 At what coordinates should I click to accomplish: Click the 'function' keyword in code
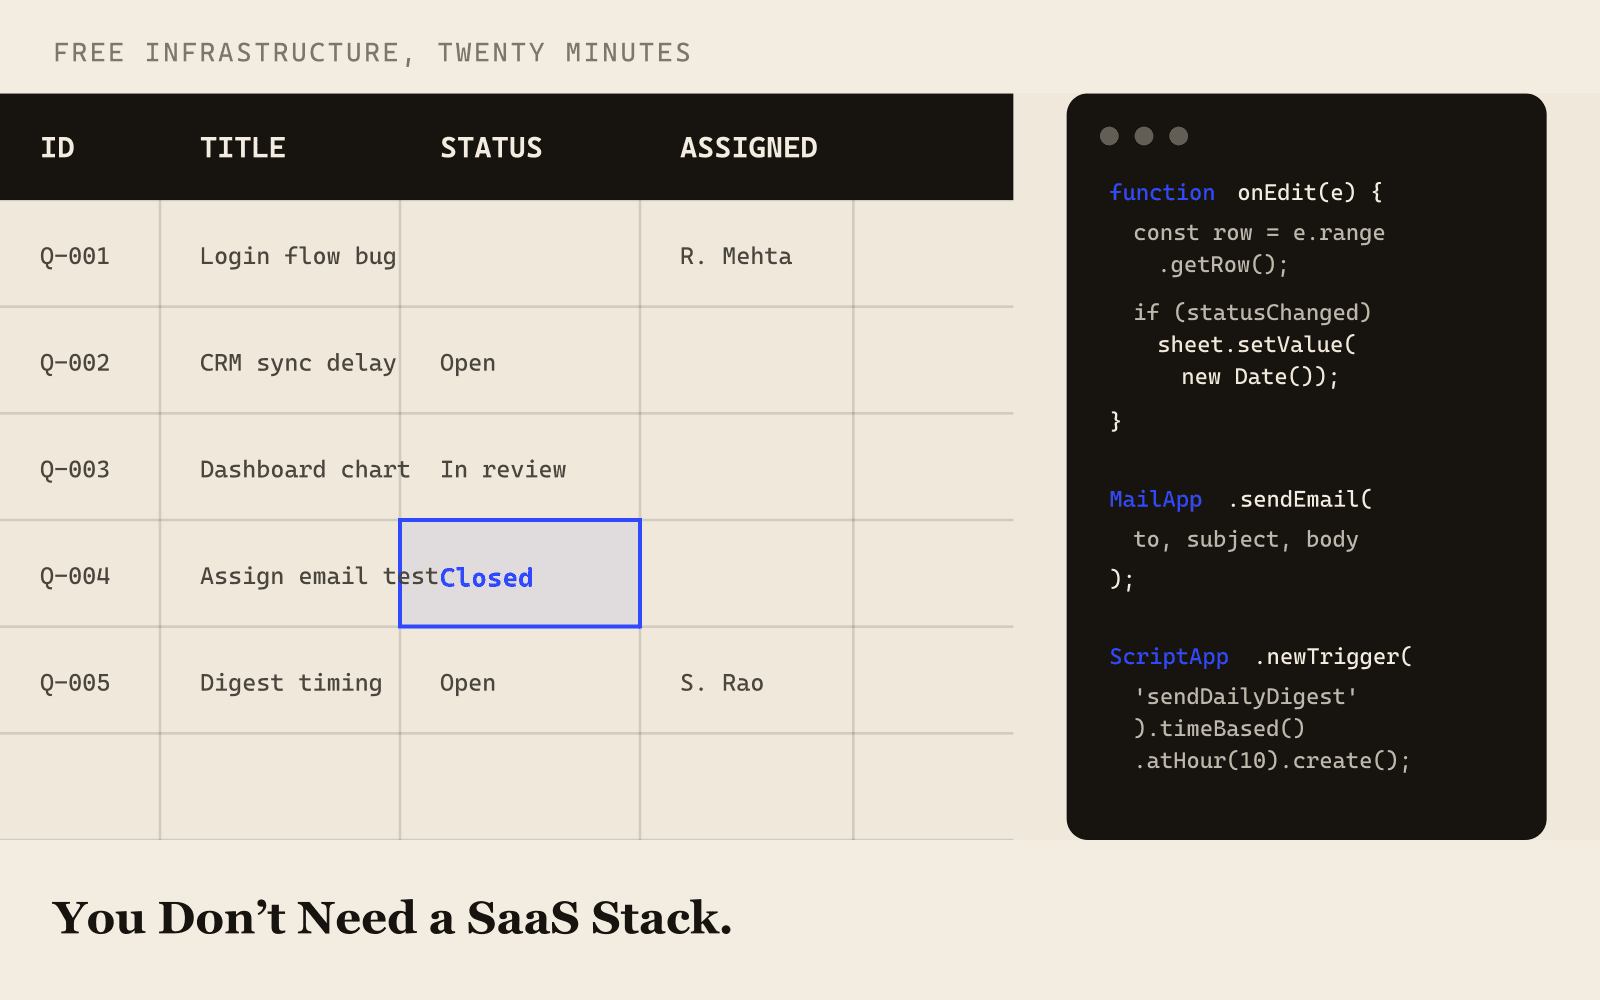pyautogui.click(x=1162, y=192)
